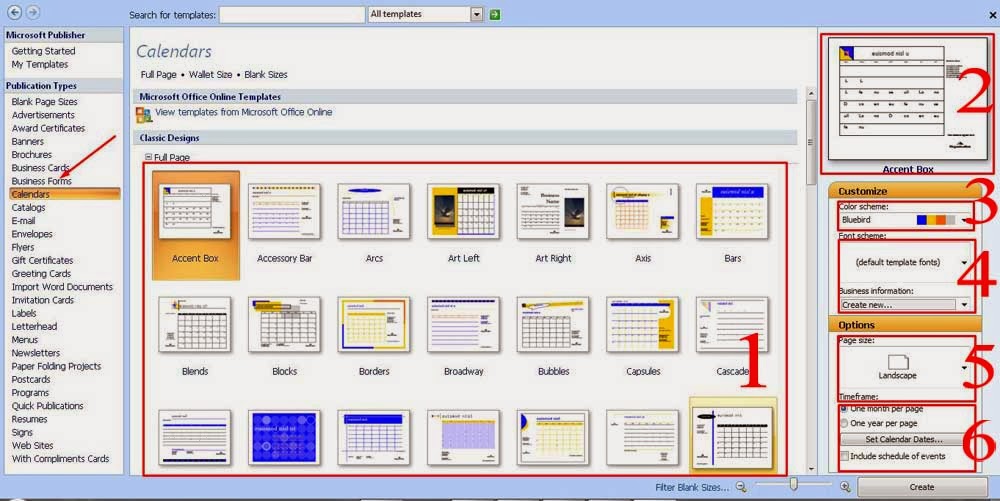1000x501 pixels.
Task: Select Web Sites publication type
Action: coord(33,446)
